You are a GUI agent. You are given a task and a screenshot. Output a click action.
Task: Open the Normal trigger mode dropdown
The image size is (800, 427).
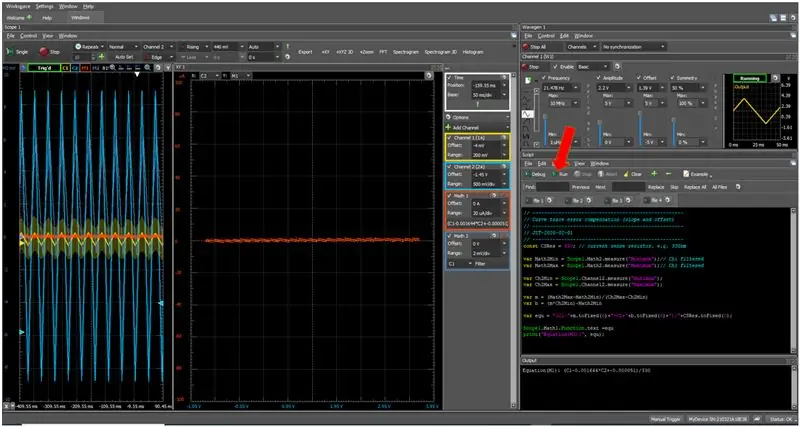pos(122,46)
